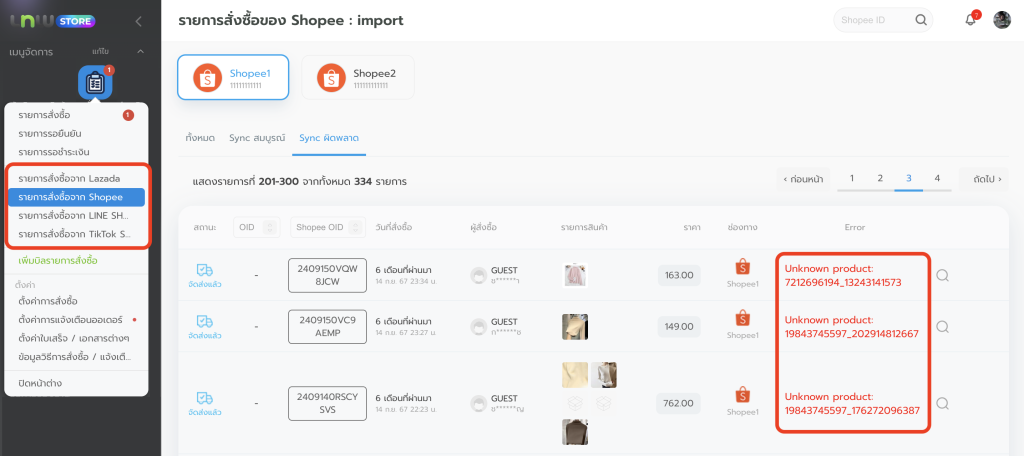This screenshot has height=456, width=1024.
Task: Collapse the เมนูจัดการ section chevron
Action: pos(140,51)
